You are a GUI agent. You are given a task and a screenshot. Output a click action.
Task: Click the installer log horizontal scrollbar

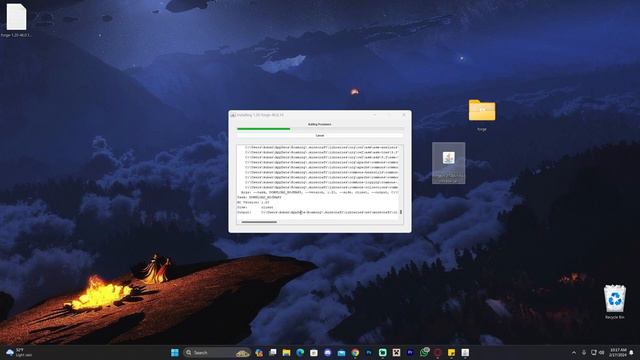(x=259, y=222)
